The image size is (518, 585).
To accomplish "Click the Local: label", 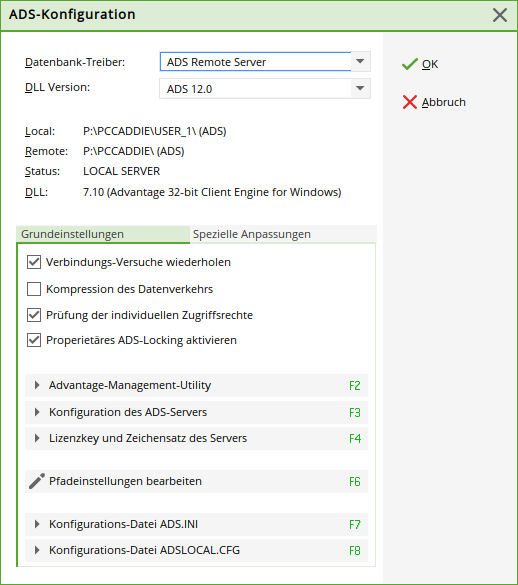I will [x=40, y=131].
